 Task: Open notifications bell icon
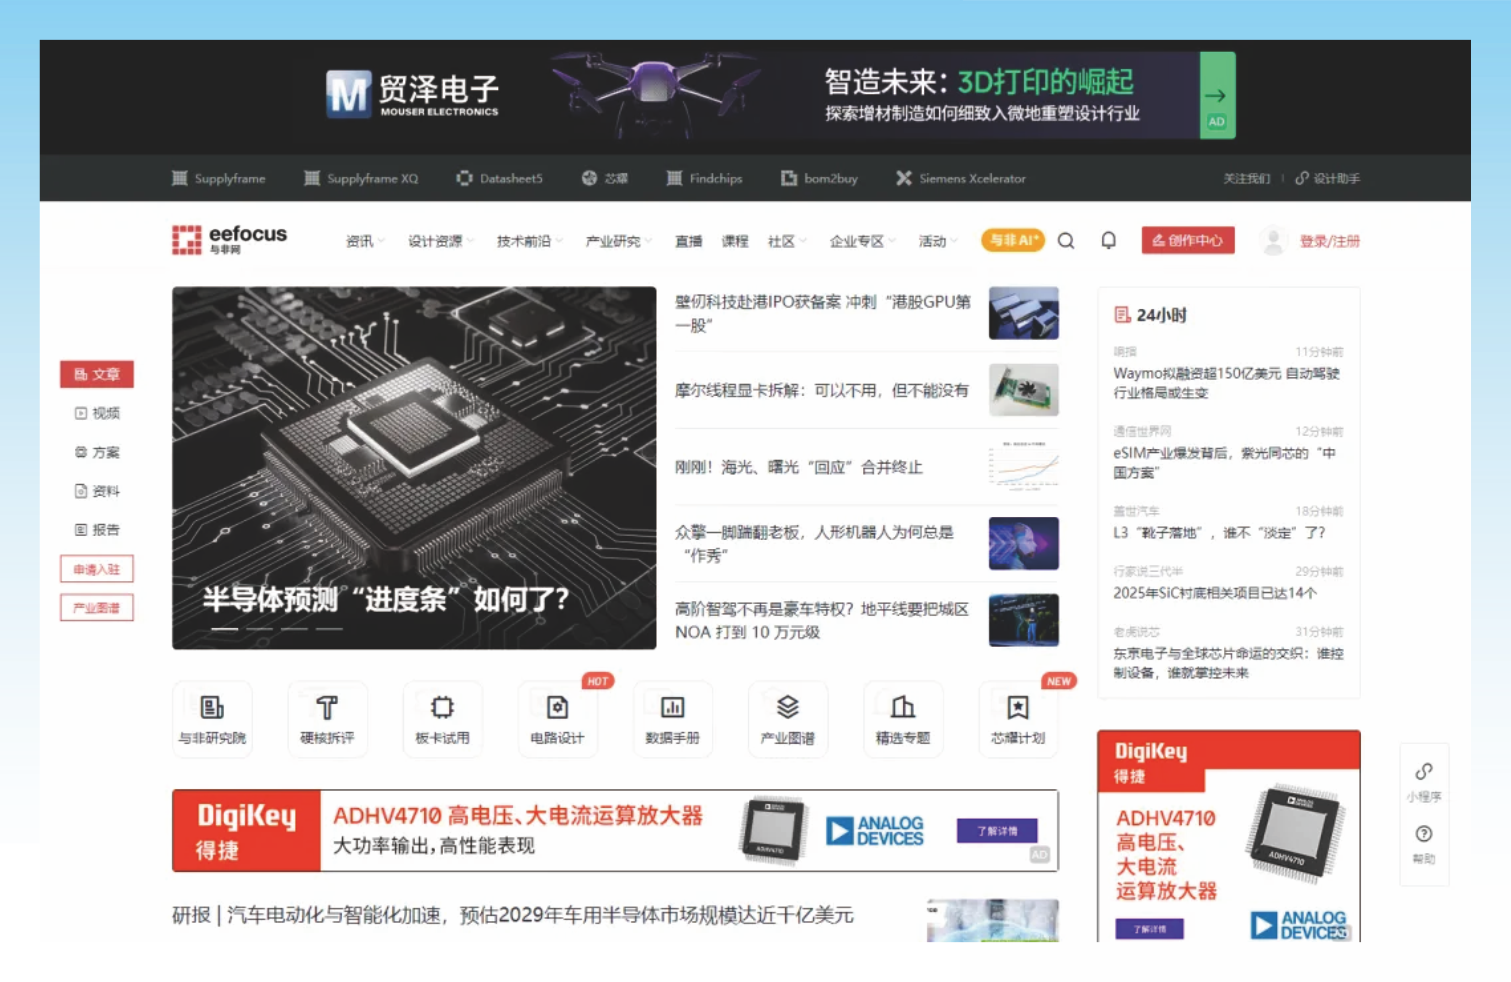pos(1108,241)
